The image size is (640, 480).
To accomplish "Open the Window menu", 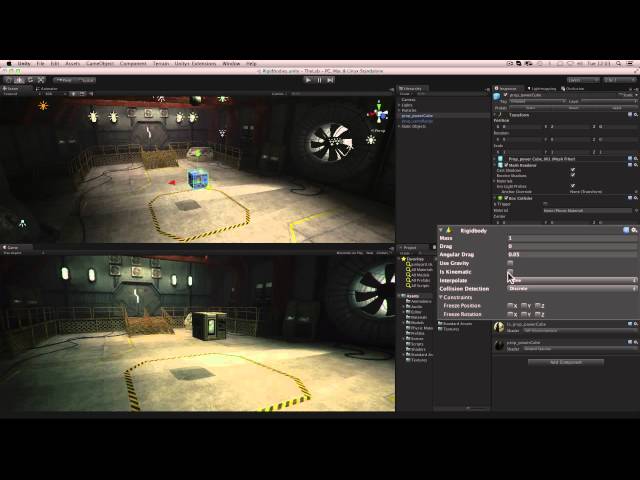I will (231, 64).
